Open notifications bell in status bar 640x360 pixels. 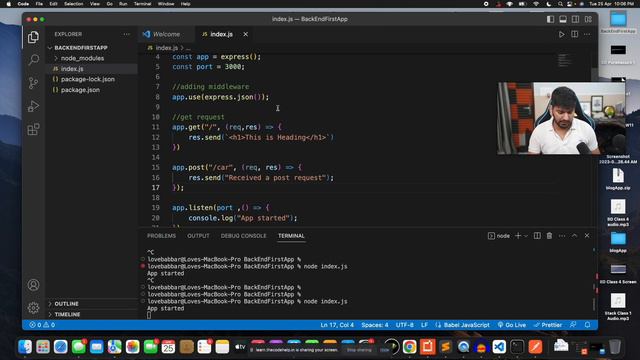[x=587, y=325]
